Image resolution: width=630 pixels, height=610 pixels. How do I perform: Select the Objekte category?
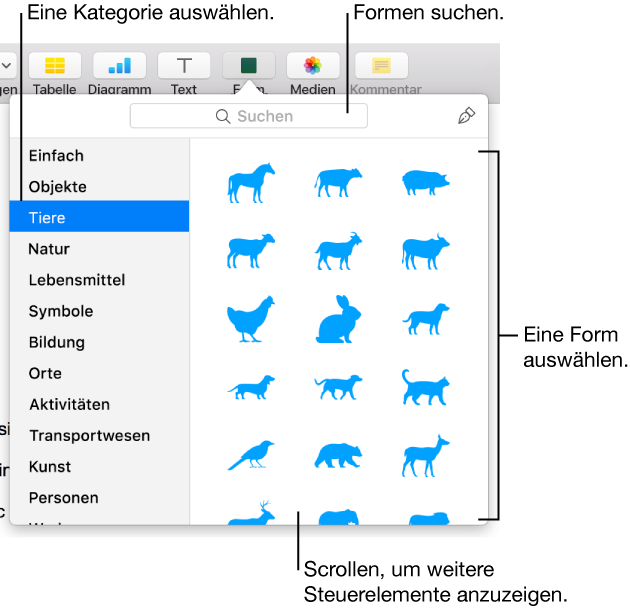(99, 187)
